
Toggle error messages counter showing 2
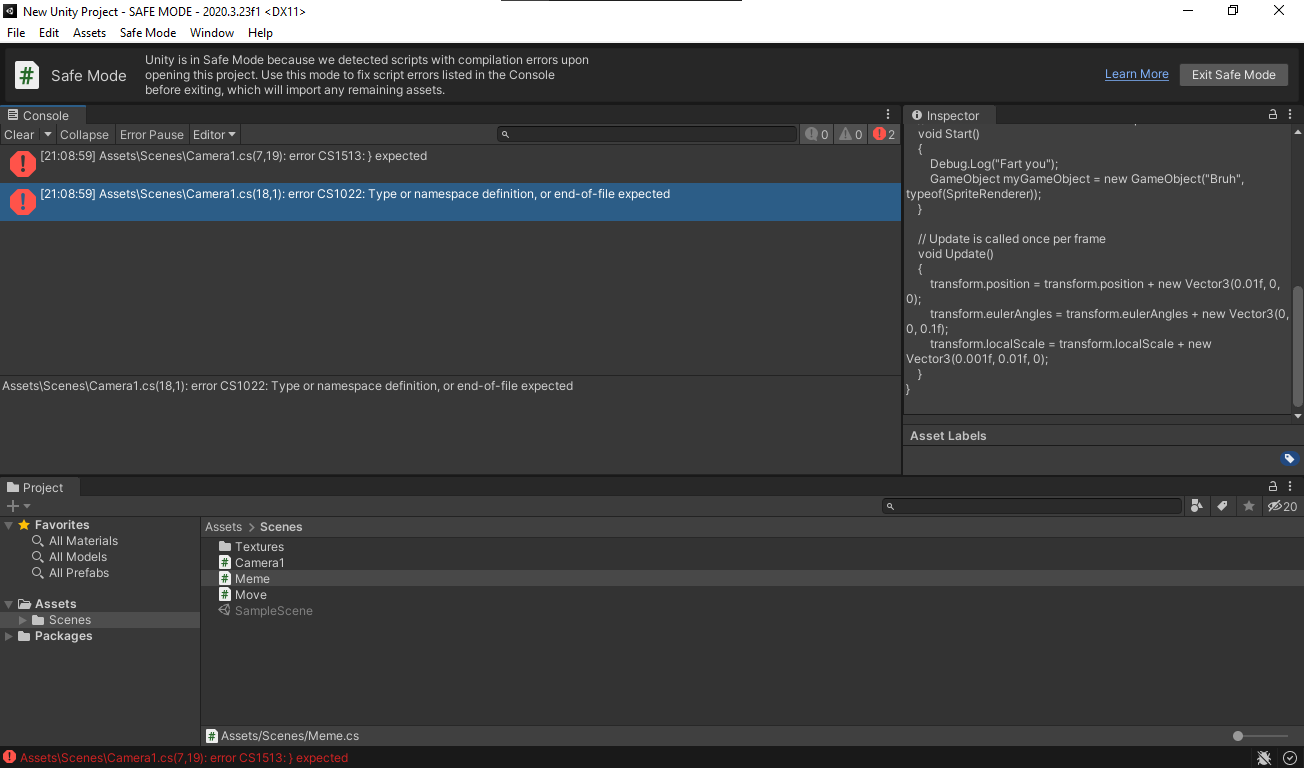pyautogui.click(x=884, y=134)
